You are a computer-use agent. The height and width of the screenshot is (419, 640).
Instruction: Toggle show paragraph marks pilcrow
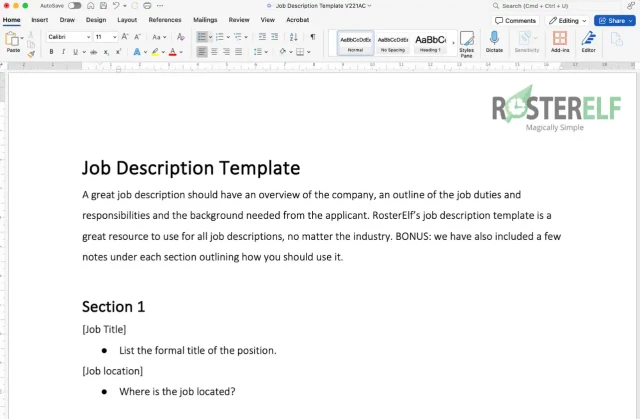click(x=313, y=37)
